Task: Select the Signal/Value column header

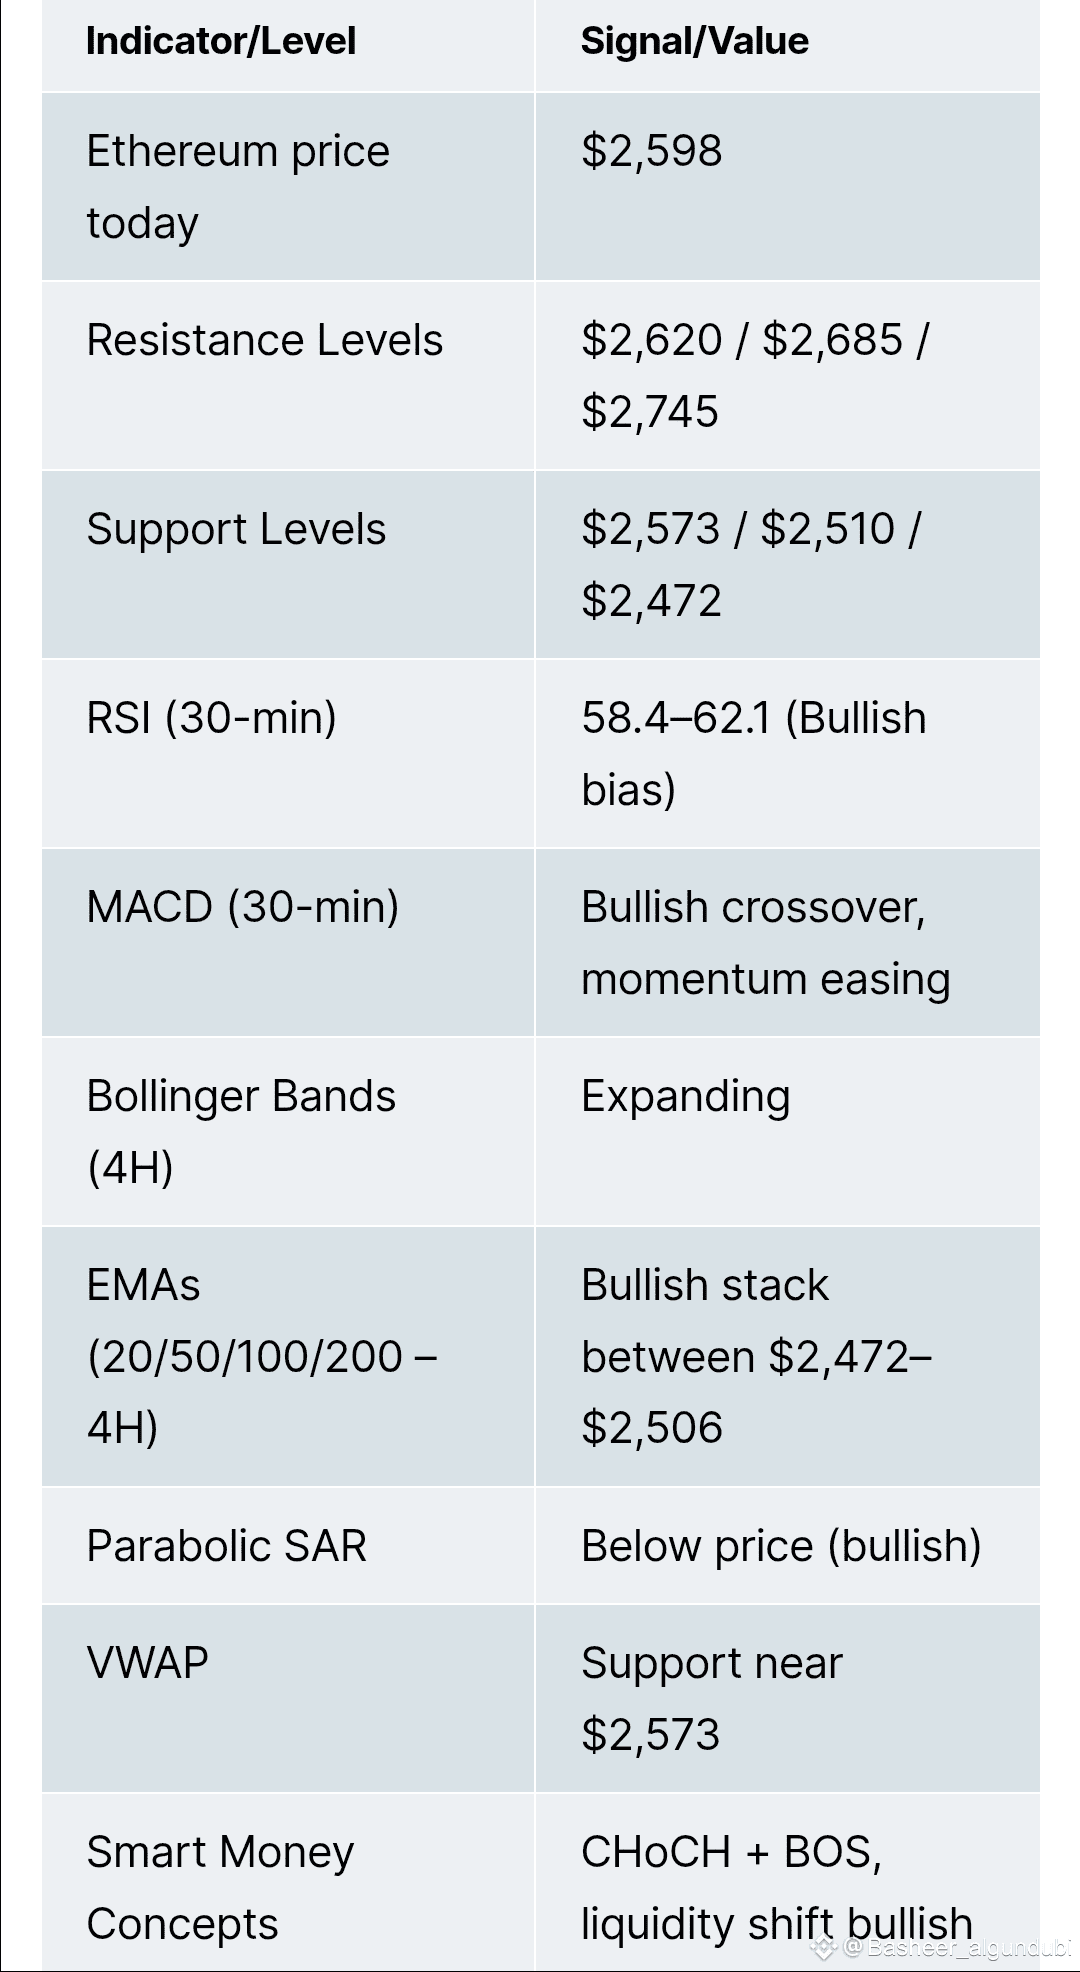Action: (695, 41)
